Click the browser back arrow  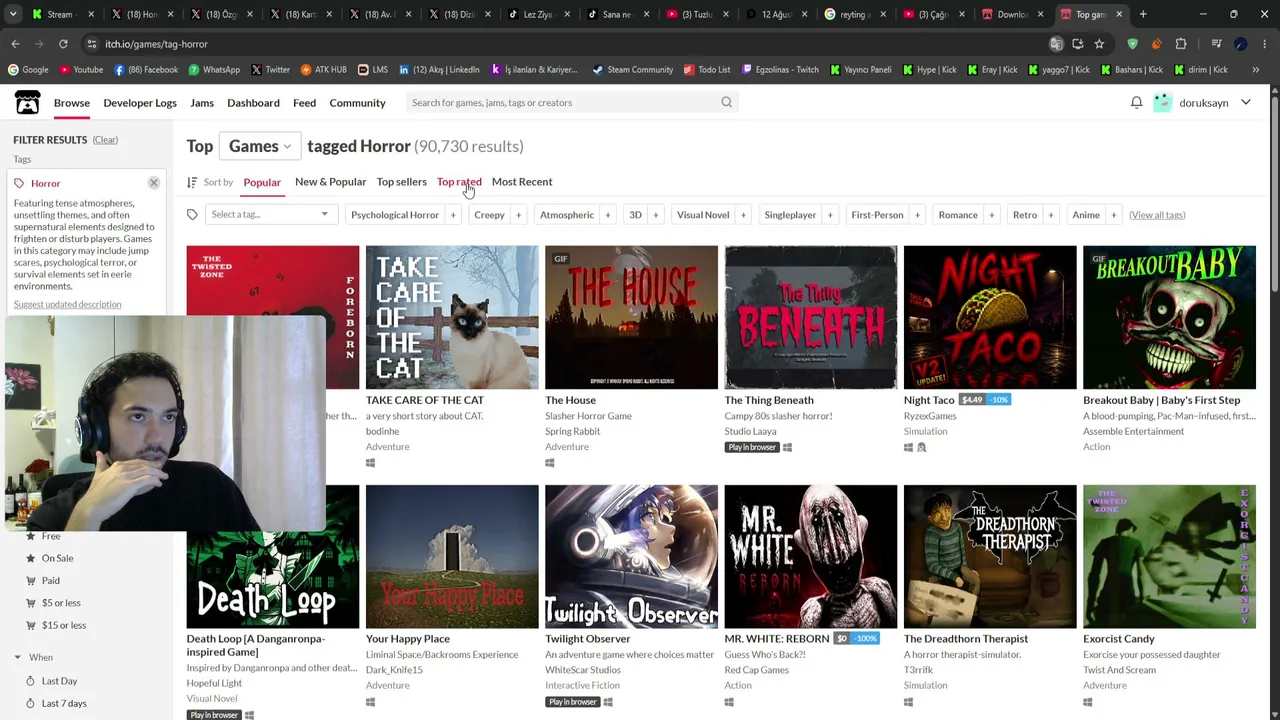(15, 44)
